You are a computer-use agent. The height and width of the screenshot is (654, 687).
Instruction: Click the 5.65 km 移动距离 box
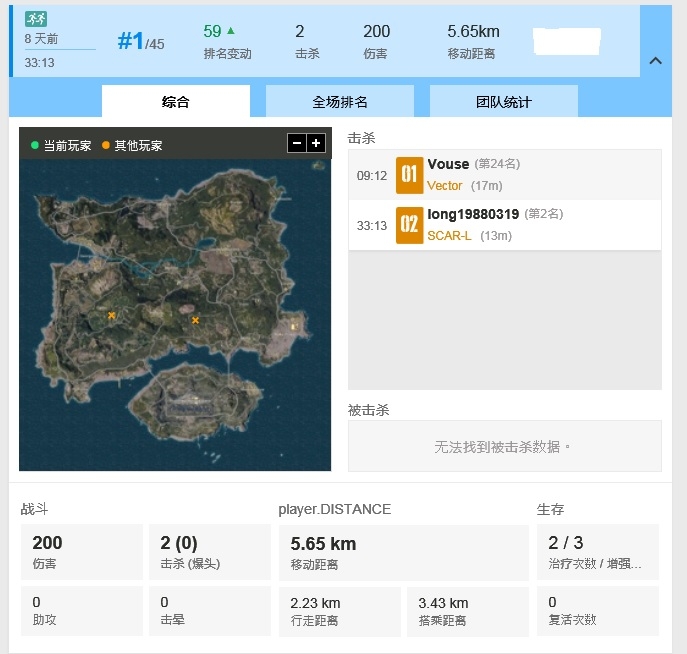404,552
